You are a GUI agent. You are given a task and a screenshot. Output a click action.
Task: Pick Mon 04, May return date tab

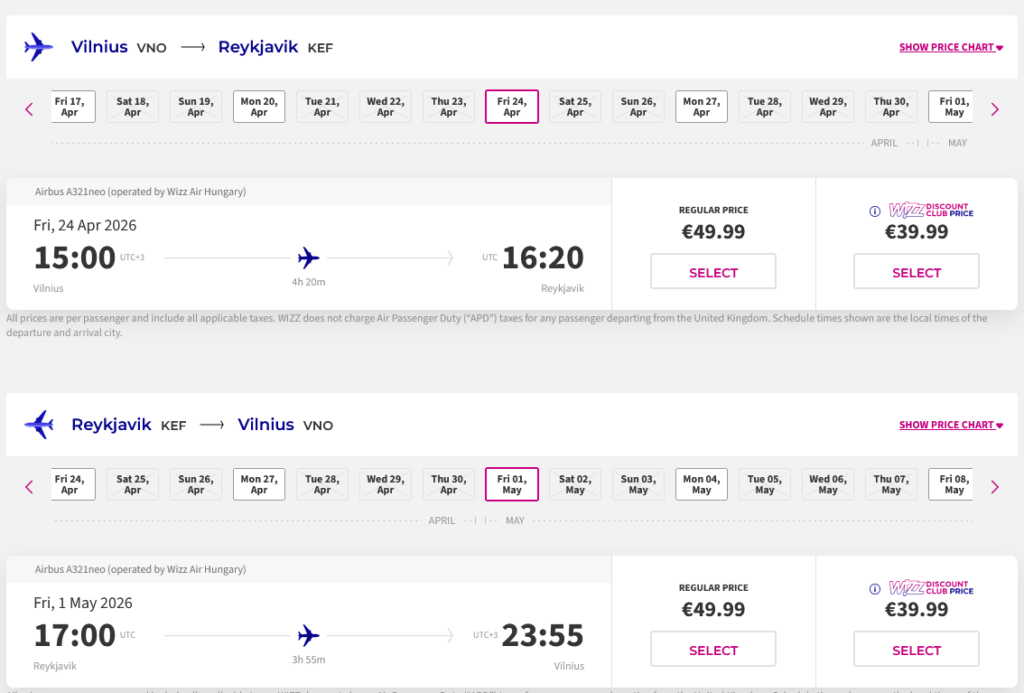pyautogui.click(x=701, y=484)
